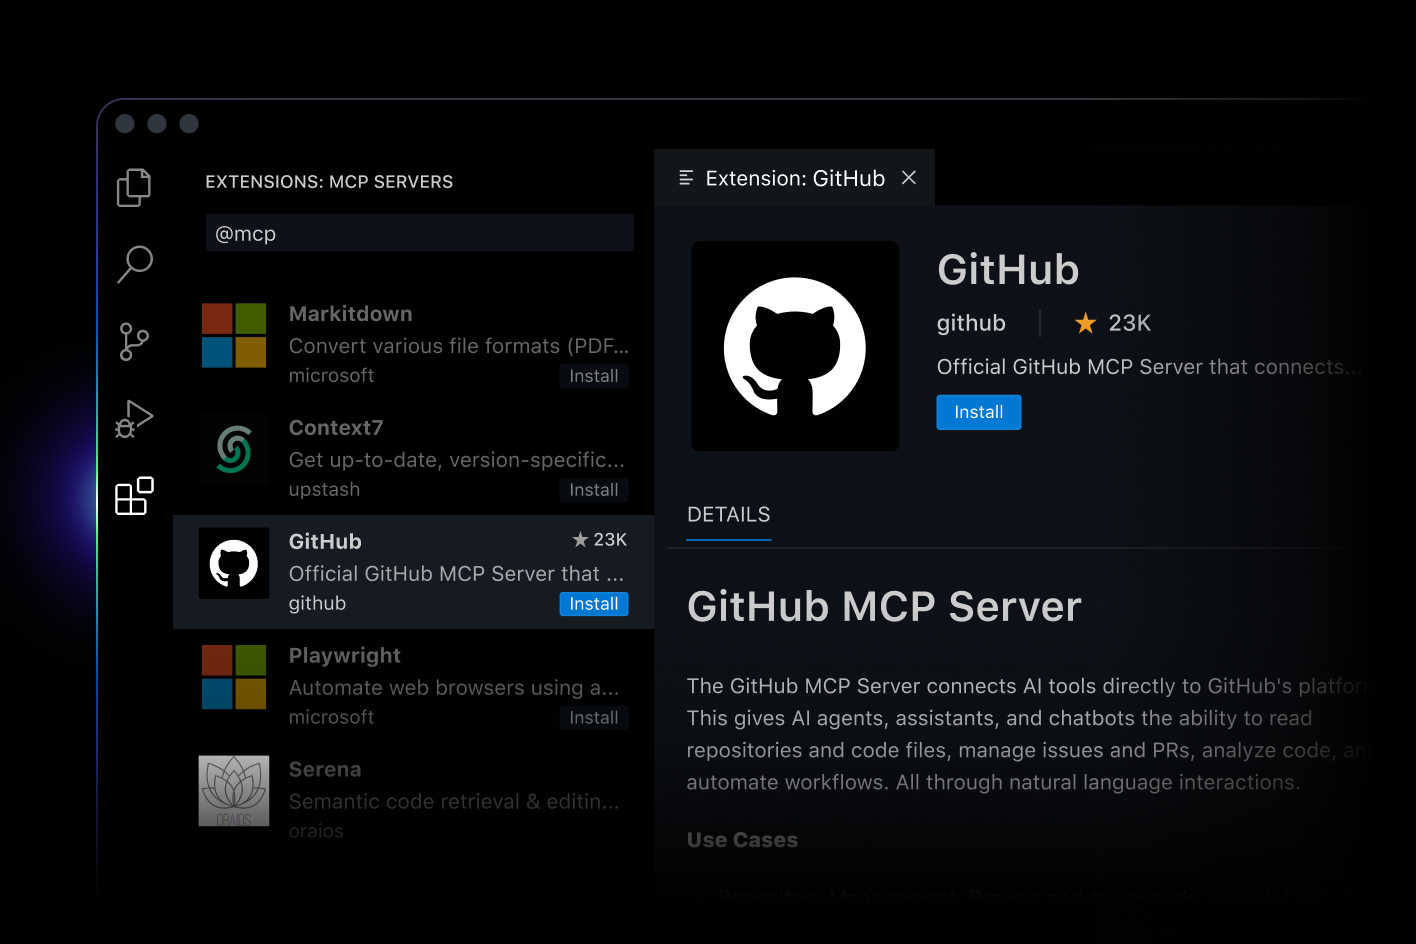Click the GitHub octocat icon in list
Image resolution: width=1416 pixels, height=944 pixels.
point(234,564)
